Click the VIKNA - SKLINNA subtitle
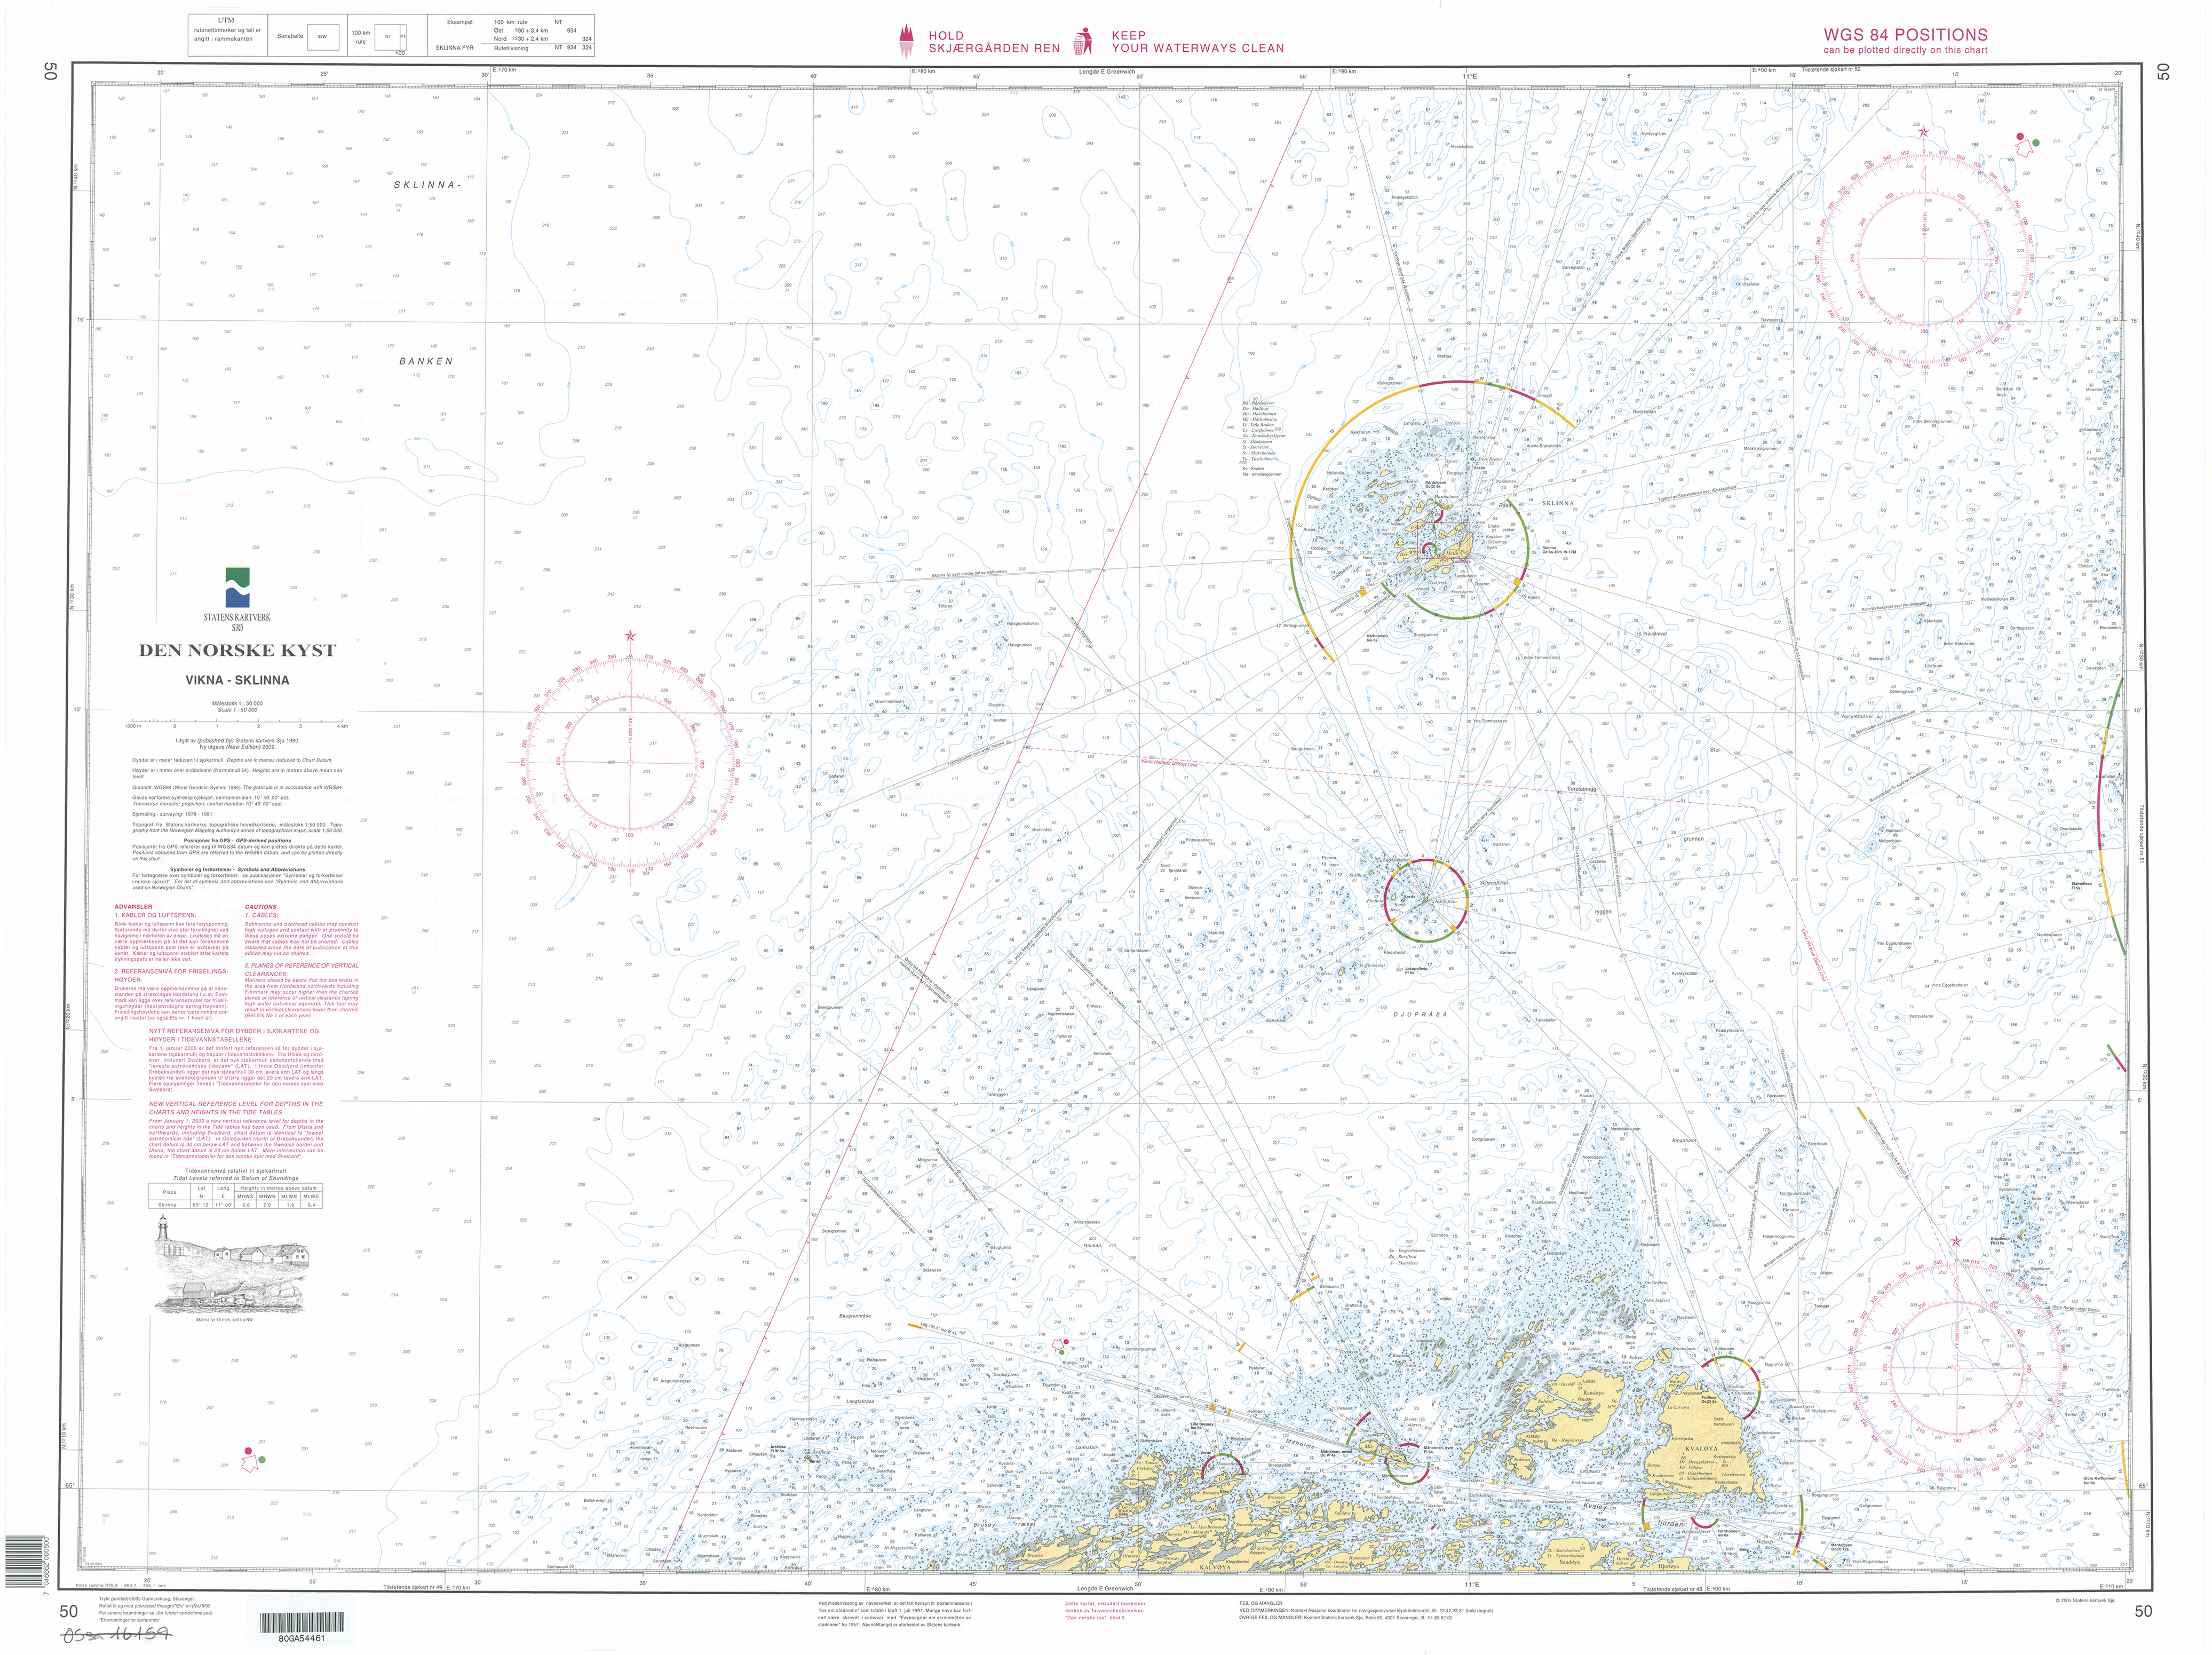This screenshot has width=2212, height=1655. pyautogui.click(x=237, y=680)
